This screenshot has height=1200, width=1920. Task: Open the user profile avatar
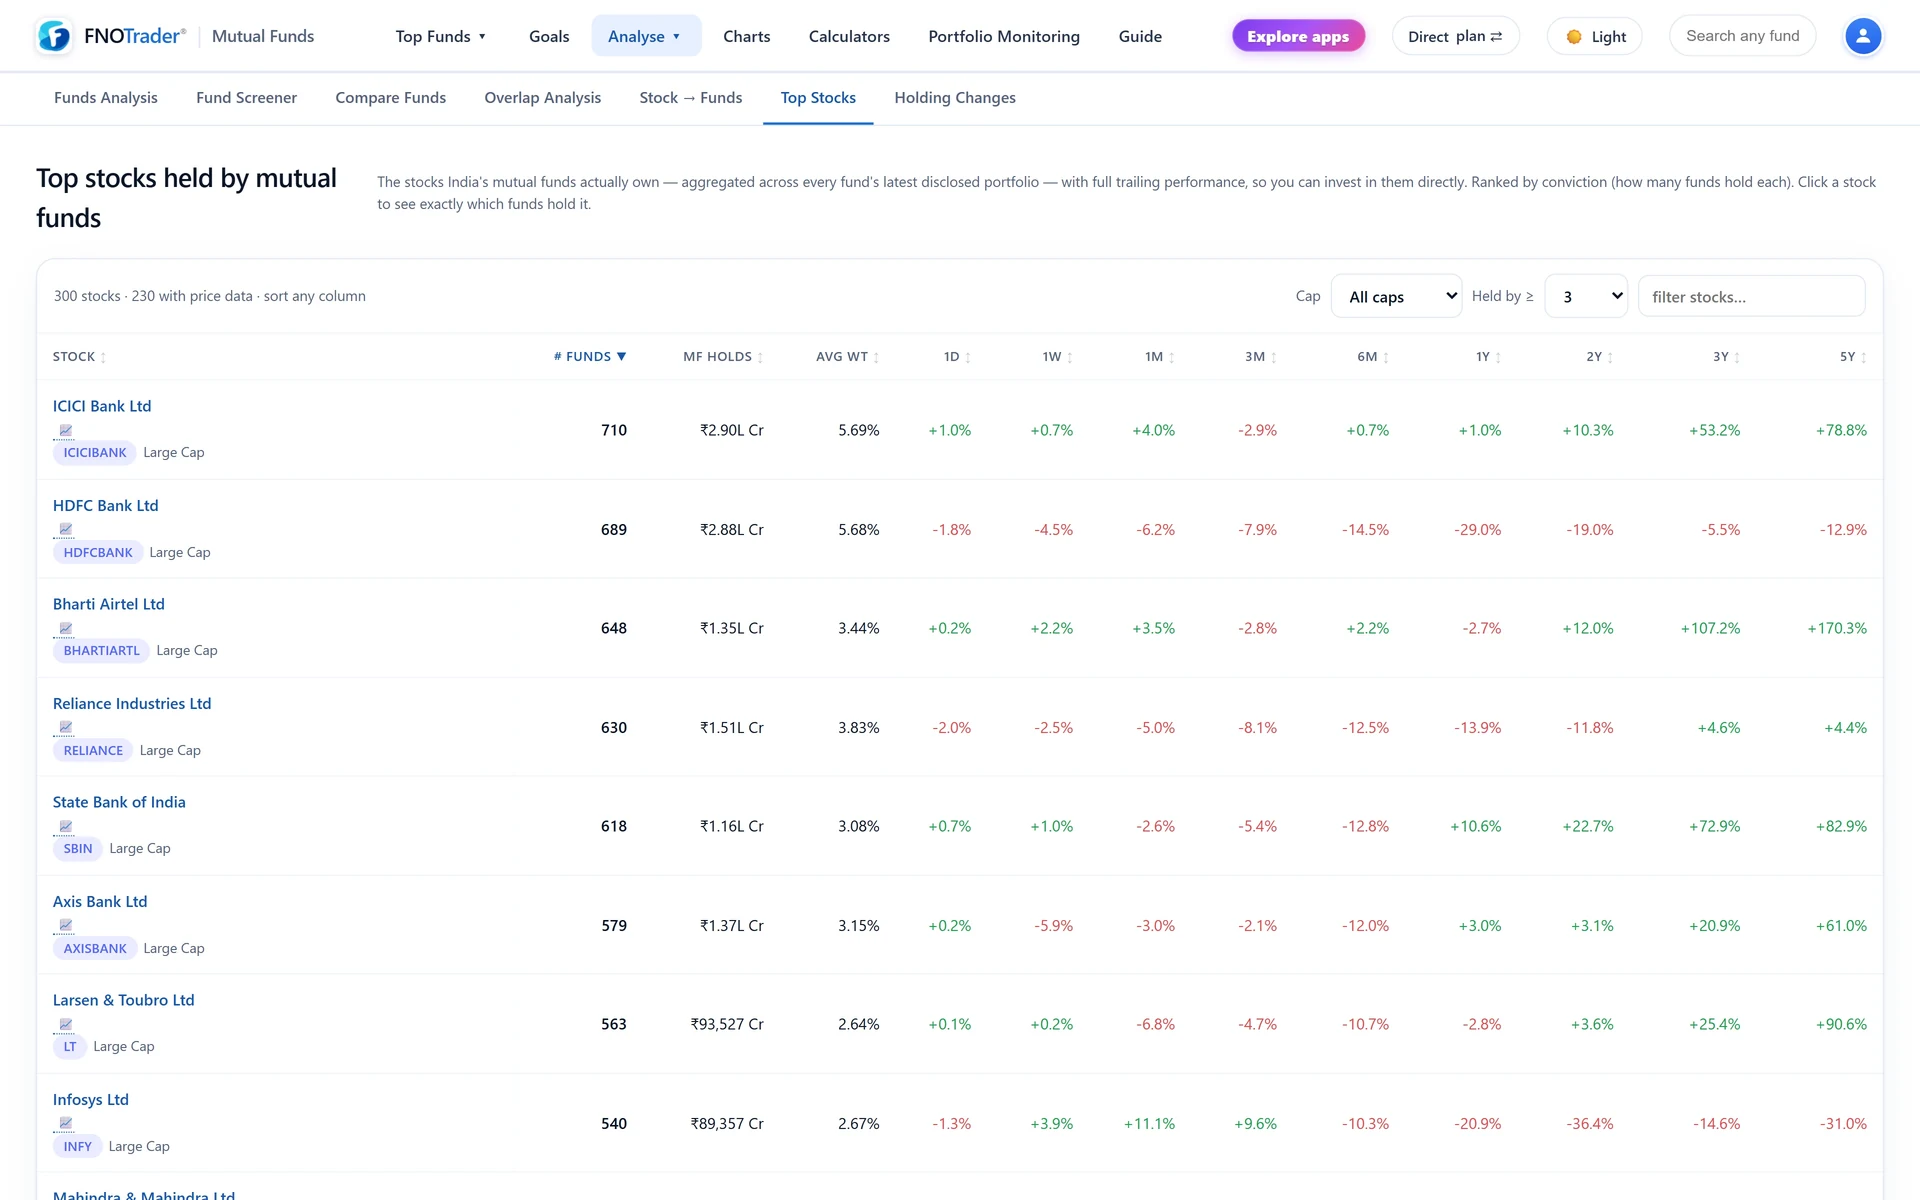pos(1862,36)
